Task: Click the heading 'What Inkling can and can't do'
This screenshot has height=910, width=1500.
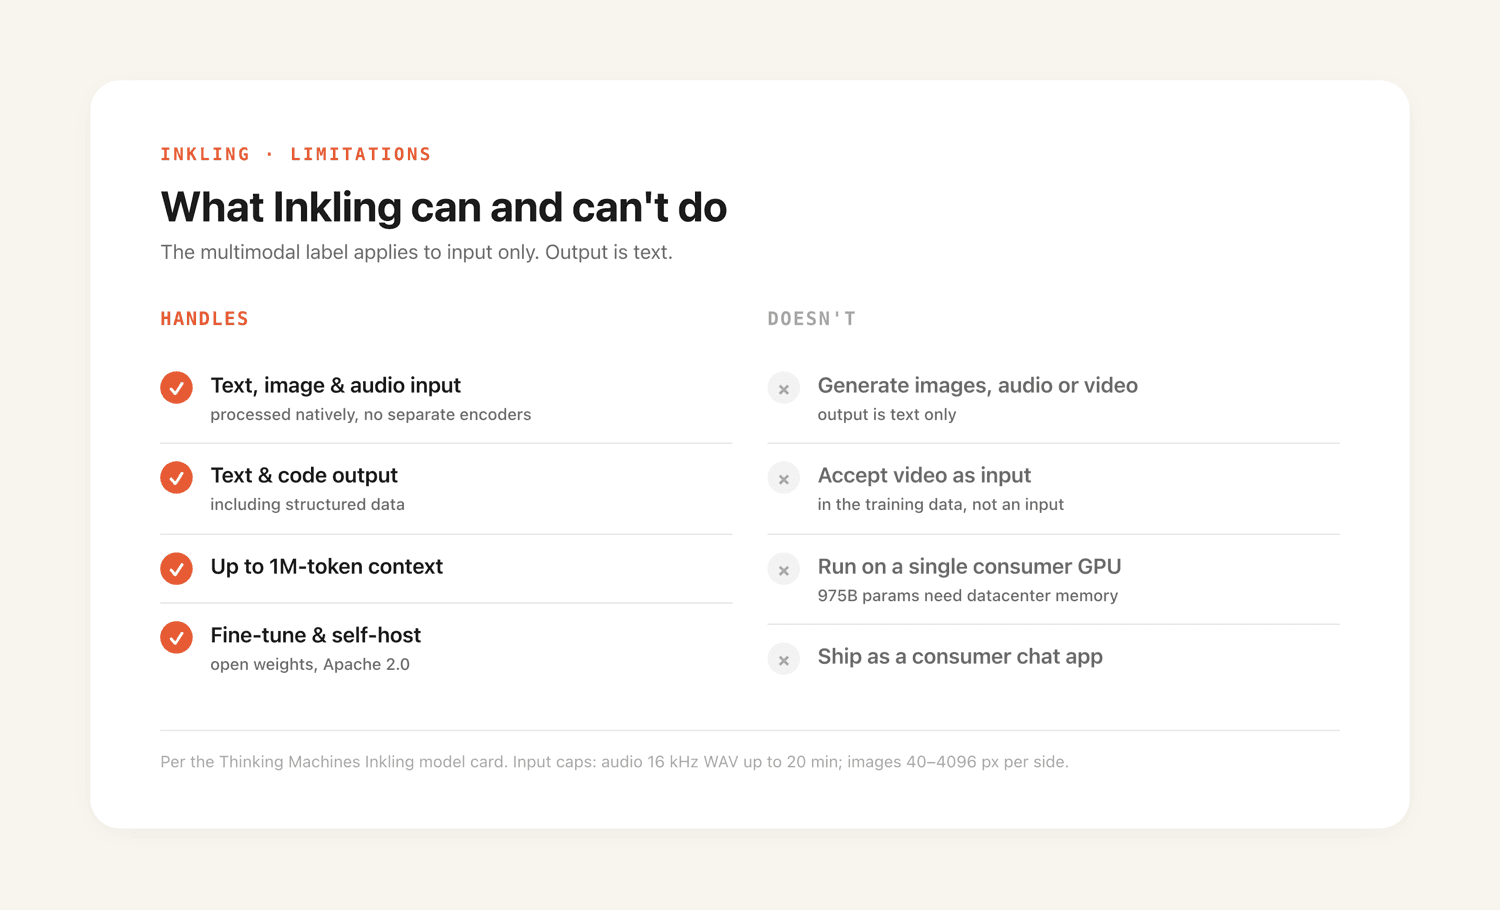Action: [444, 207]
